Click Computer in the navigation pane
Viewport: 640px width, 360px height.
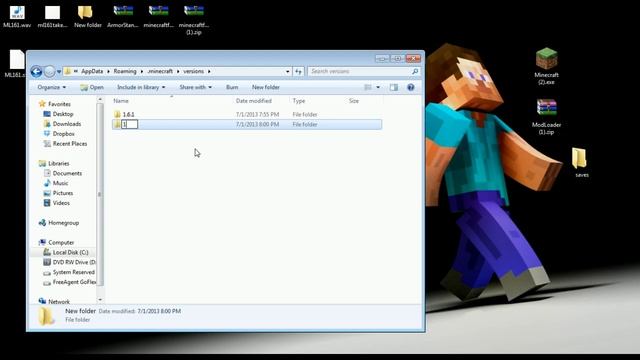click(x=56, y=242)
